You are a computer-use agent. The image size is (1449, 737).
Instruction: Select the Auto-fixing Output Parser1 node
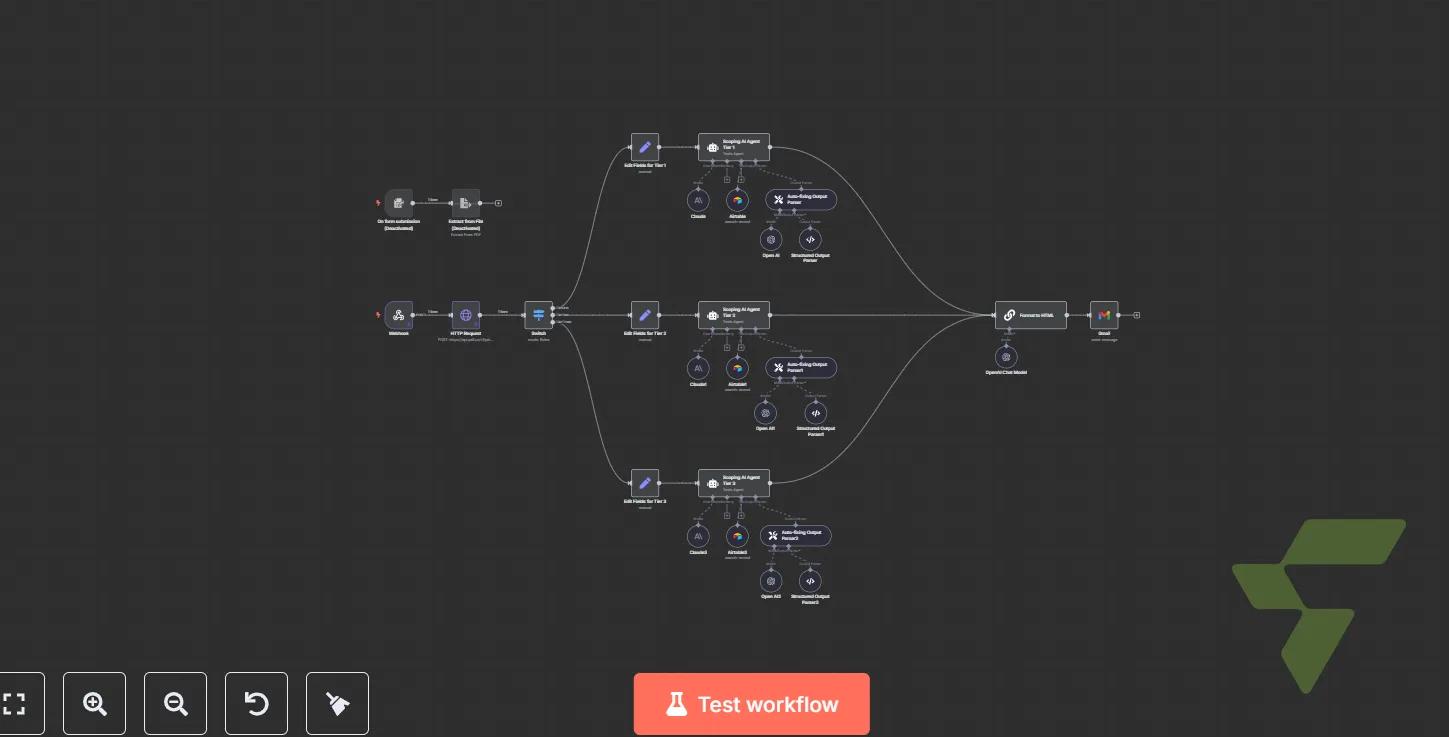click(801, 368)
